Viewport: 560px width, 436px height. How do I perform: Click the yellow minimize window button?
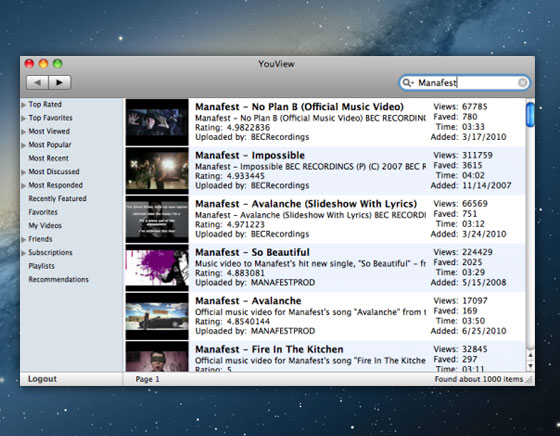(x=43, y=64)
